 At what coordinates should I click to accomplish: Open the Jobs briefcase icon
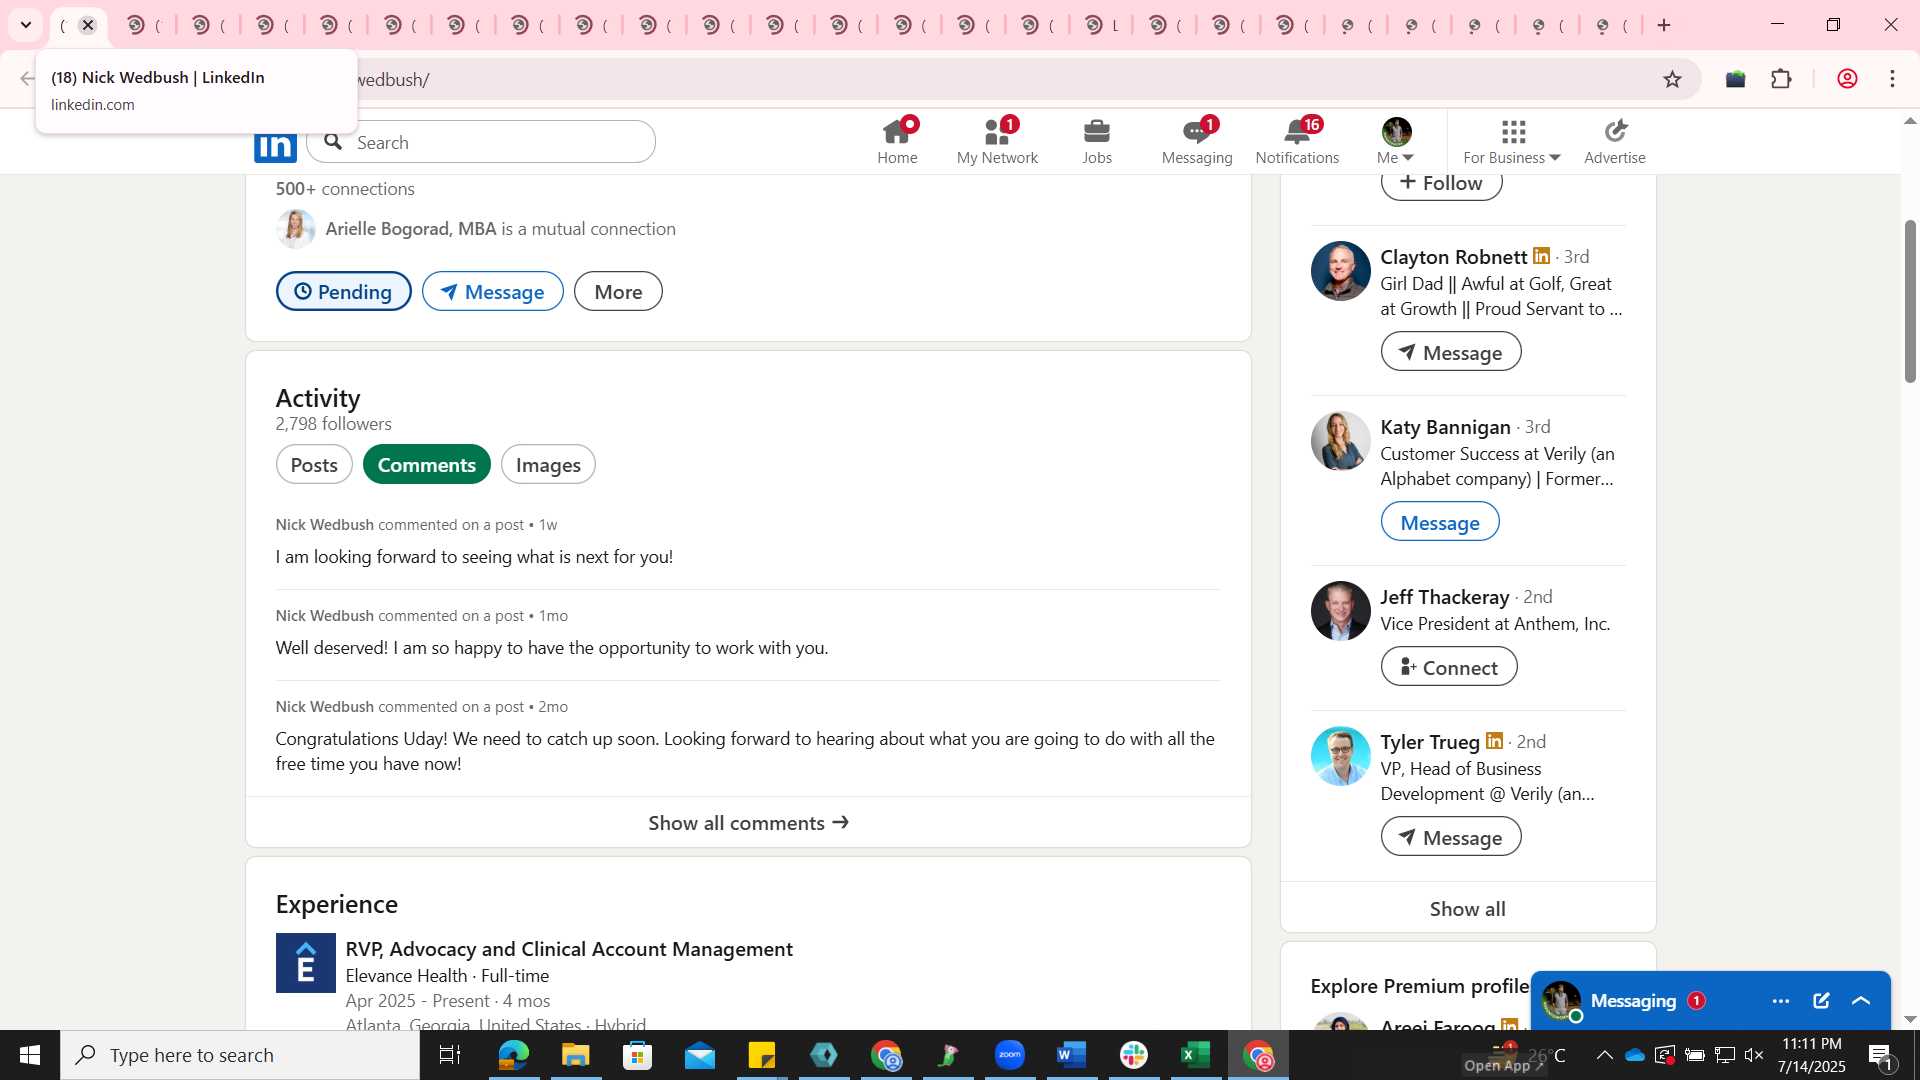[x=1097, y=141]
